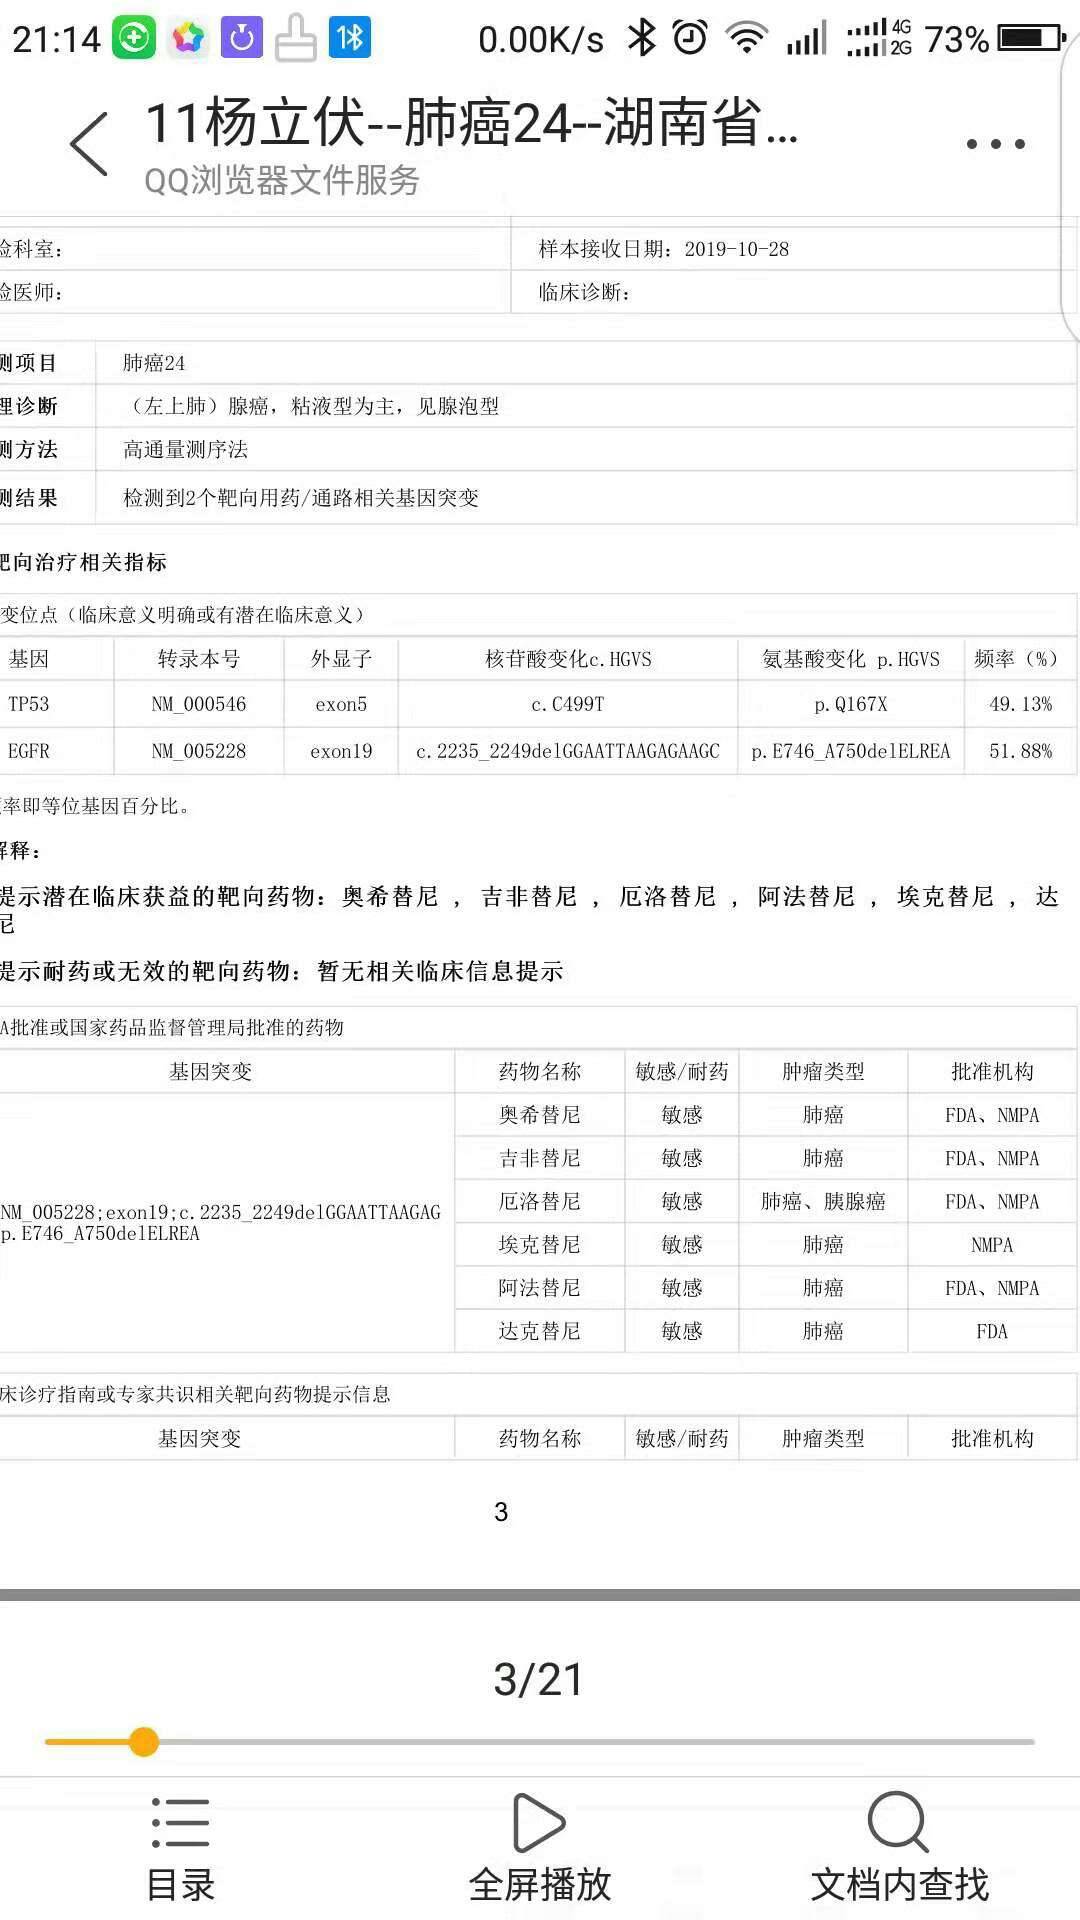The width and height of the screenshot is (1080, 1920).
Task: Tap the document title text
Action: (x=471, y=124)
